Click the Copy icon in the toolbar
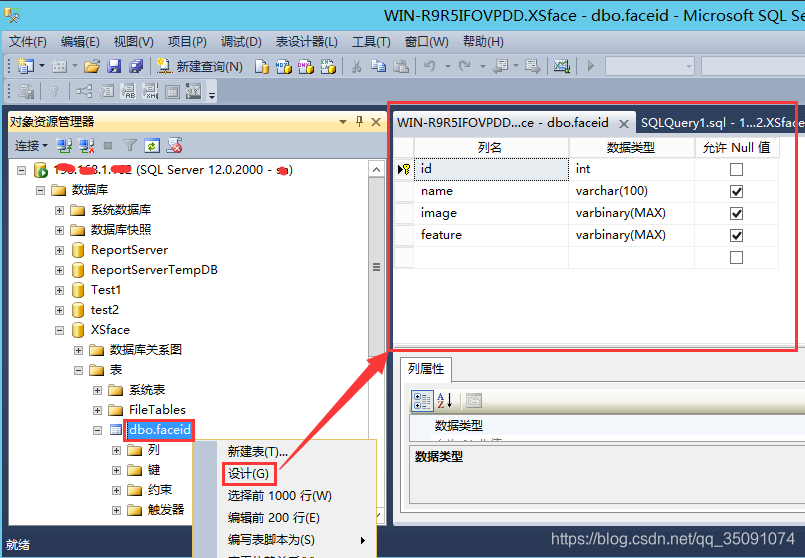The height and width of the screenshot is (558, 805). click(x=378, y=66)
